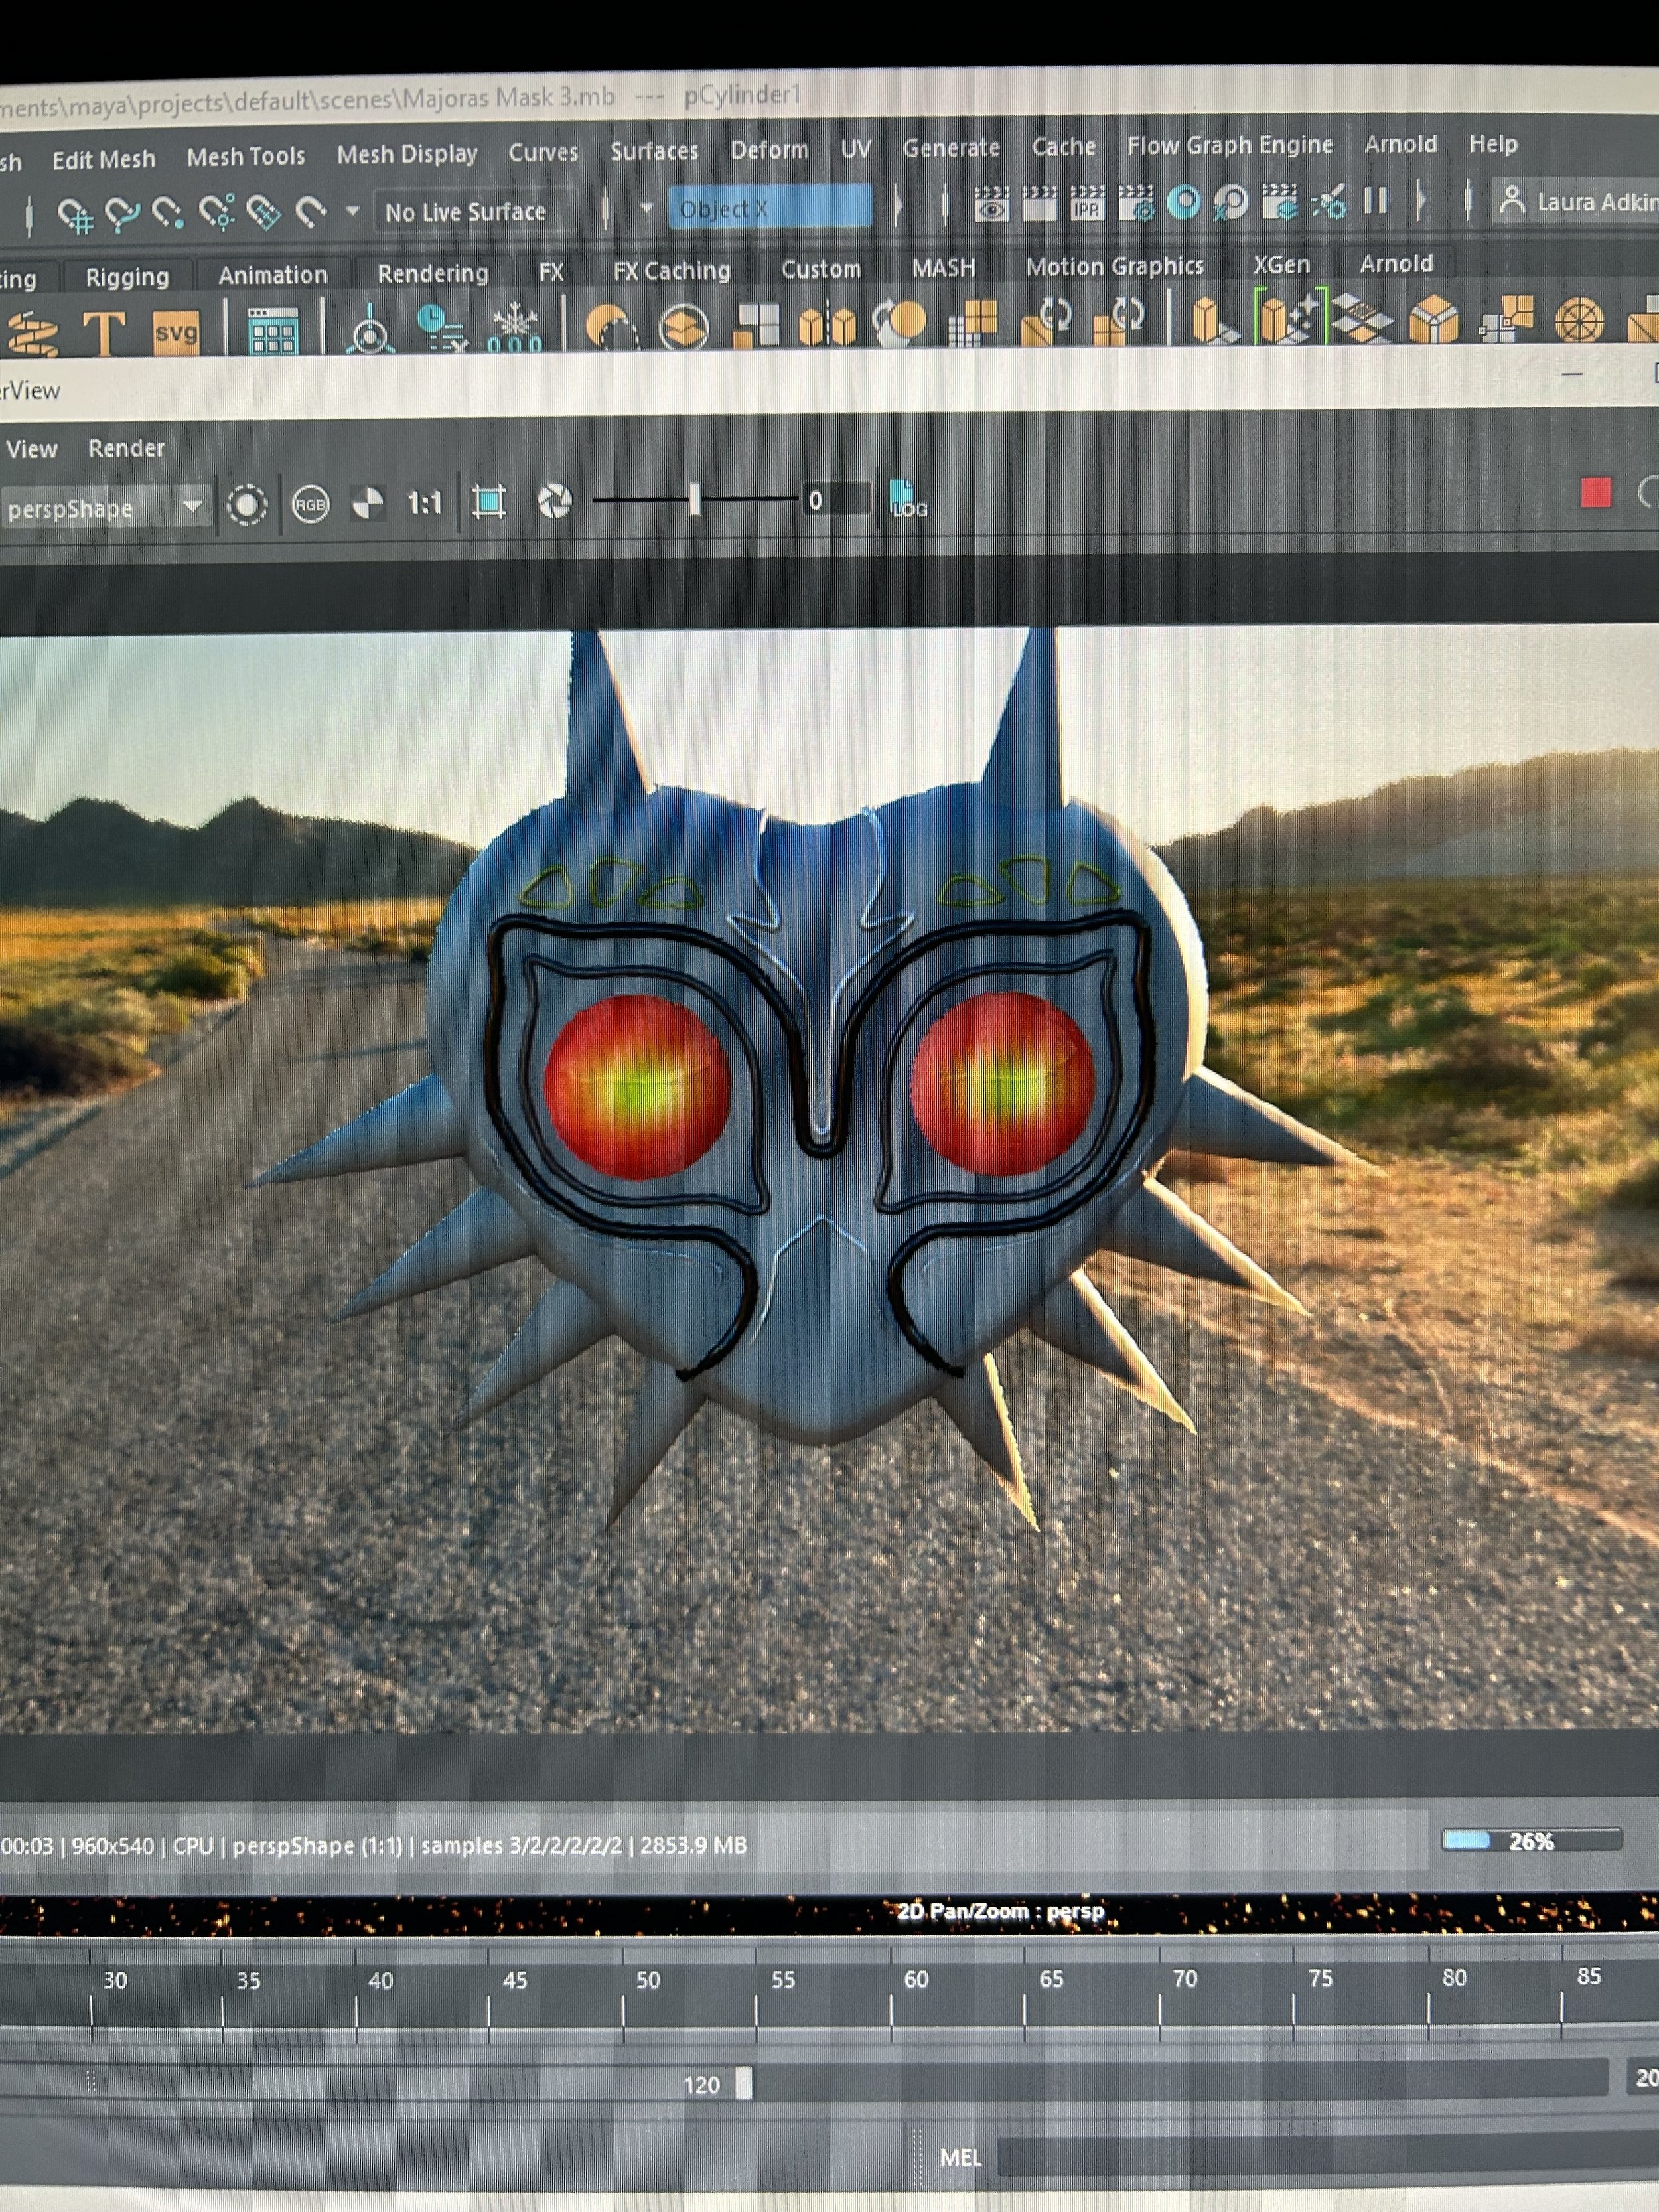1659x2212 pixels.
Task: Switch to the FX shelf tab
Action: [551, 272]
